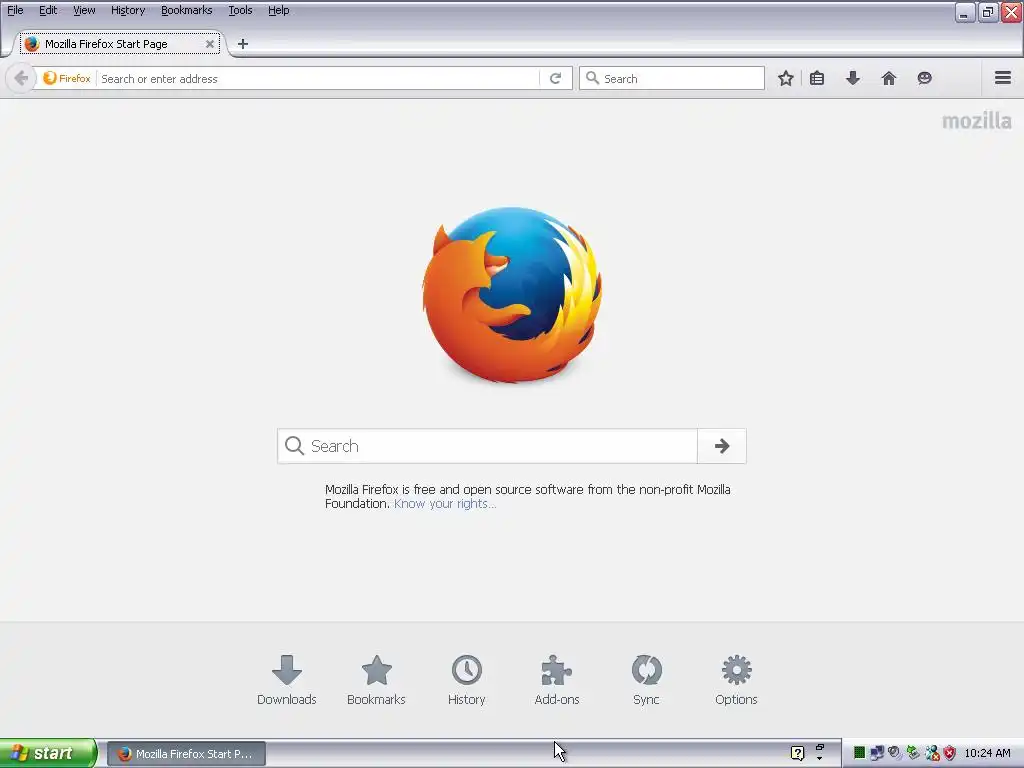This screenshot has height=768, width=1024.
Task: Open the History menu in menu bar
Action: click(128, 10)
